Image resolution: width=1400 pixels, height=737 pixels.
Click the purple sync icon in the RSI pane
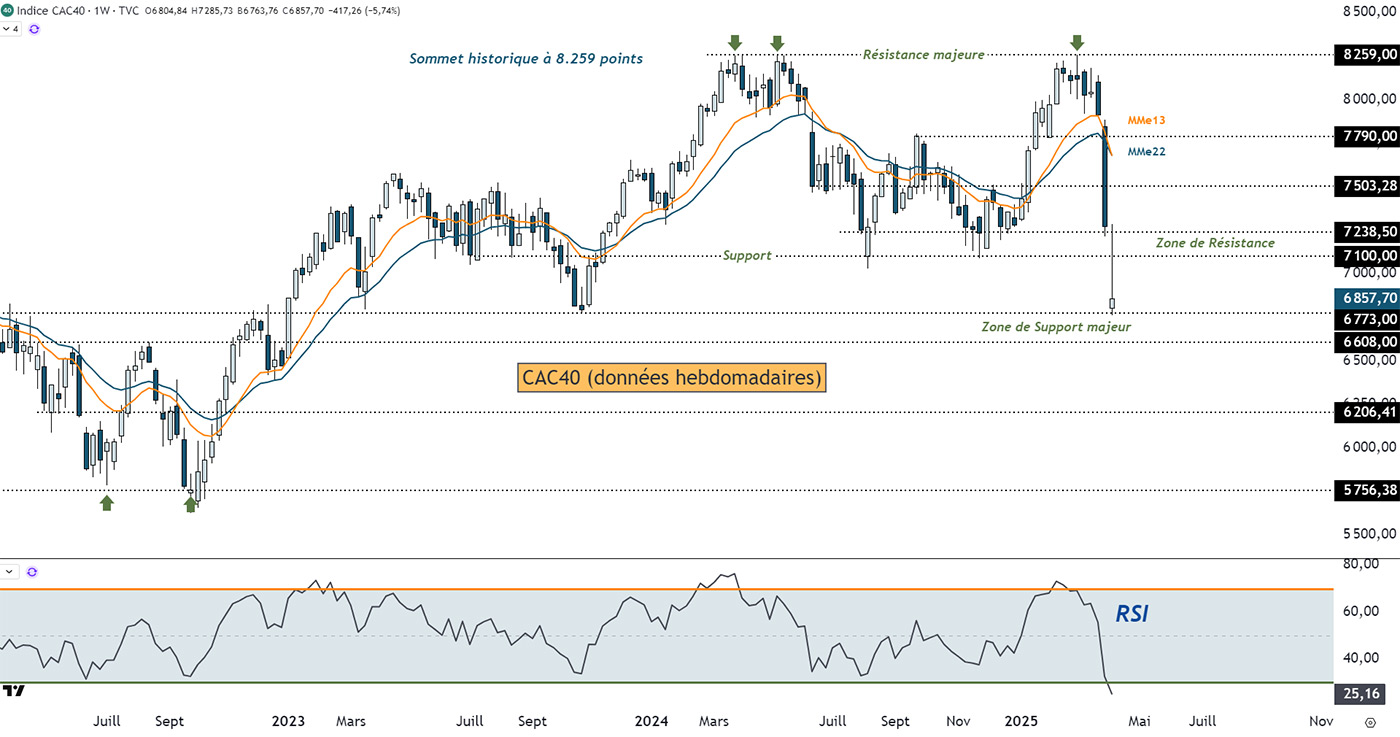tap(32, 572)
